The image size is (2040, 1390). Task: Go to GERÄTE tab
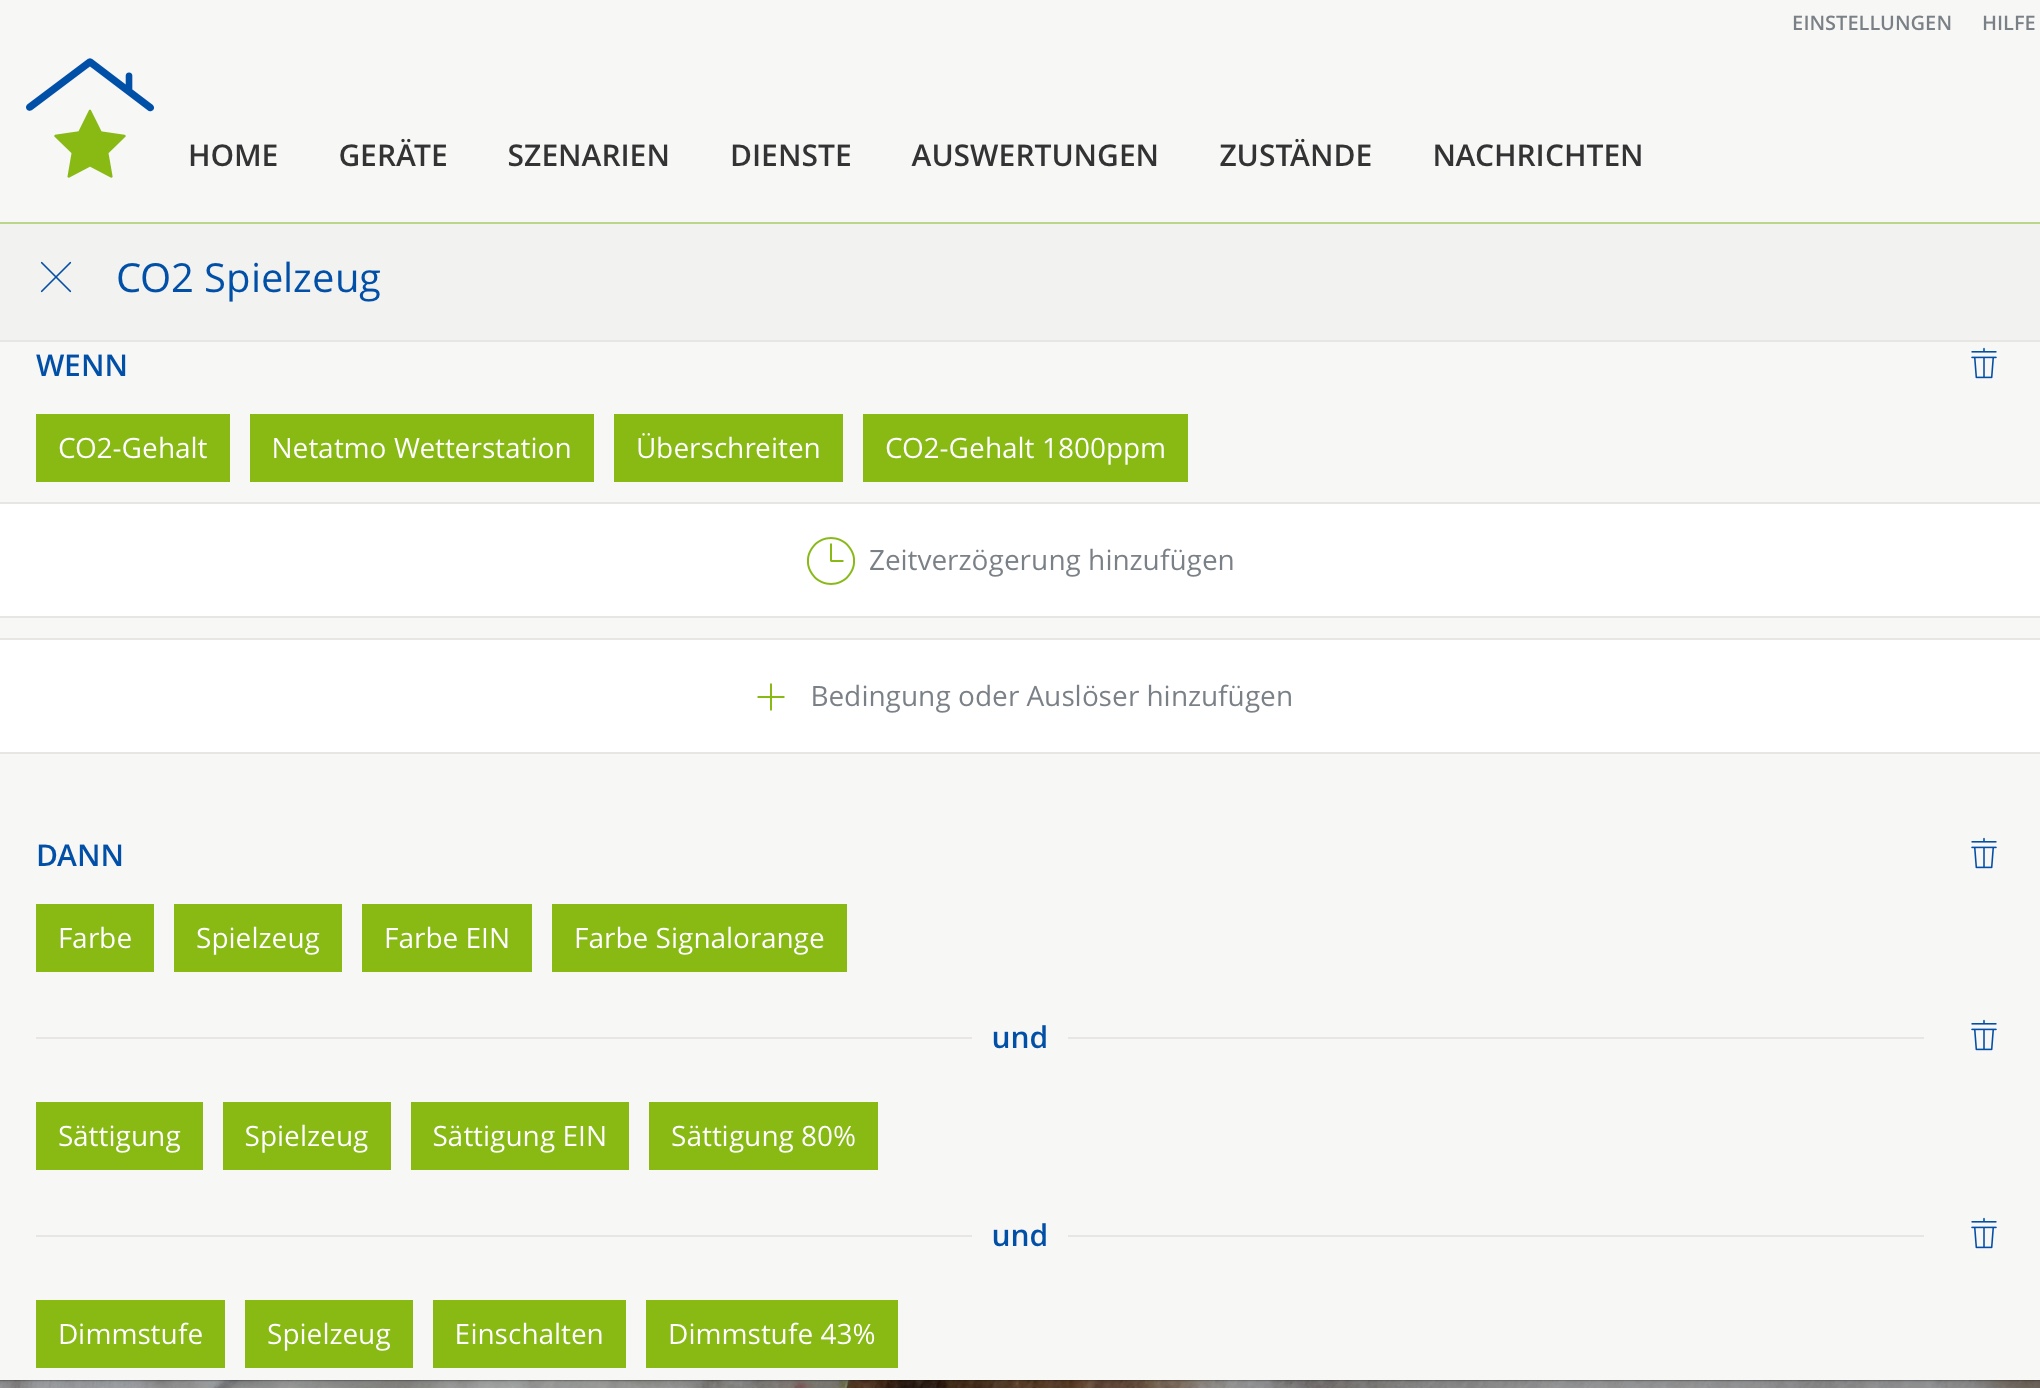393,155
